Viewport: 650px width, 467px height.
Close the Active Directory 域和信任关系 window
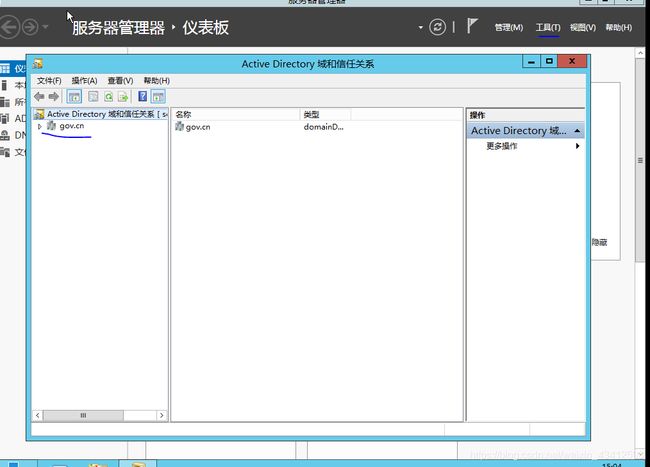pyautogui.click(x=572, y=61)
